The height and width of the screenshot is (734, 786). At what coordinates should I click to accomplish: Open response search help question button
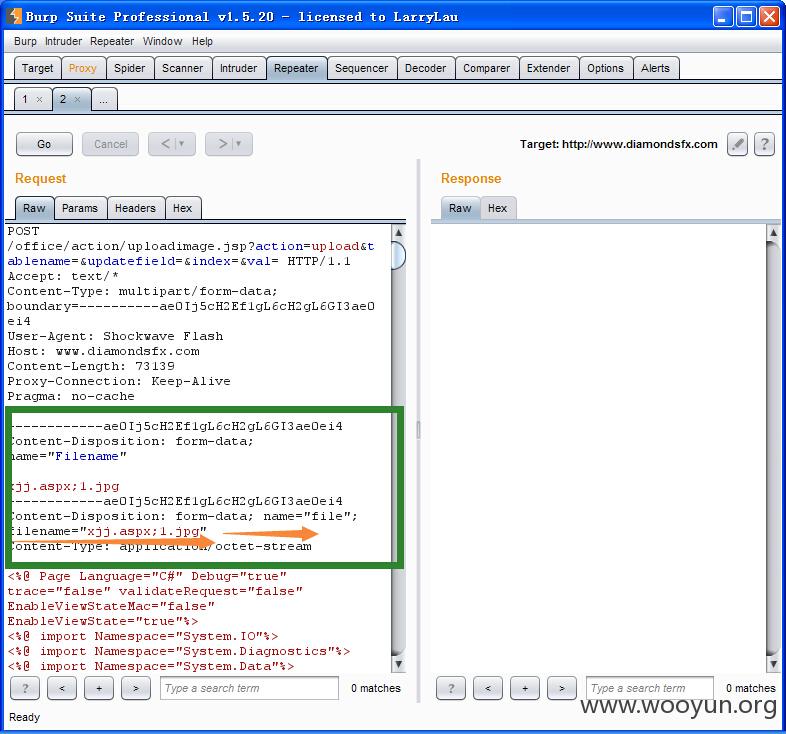(x=451, y=688)
